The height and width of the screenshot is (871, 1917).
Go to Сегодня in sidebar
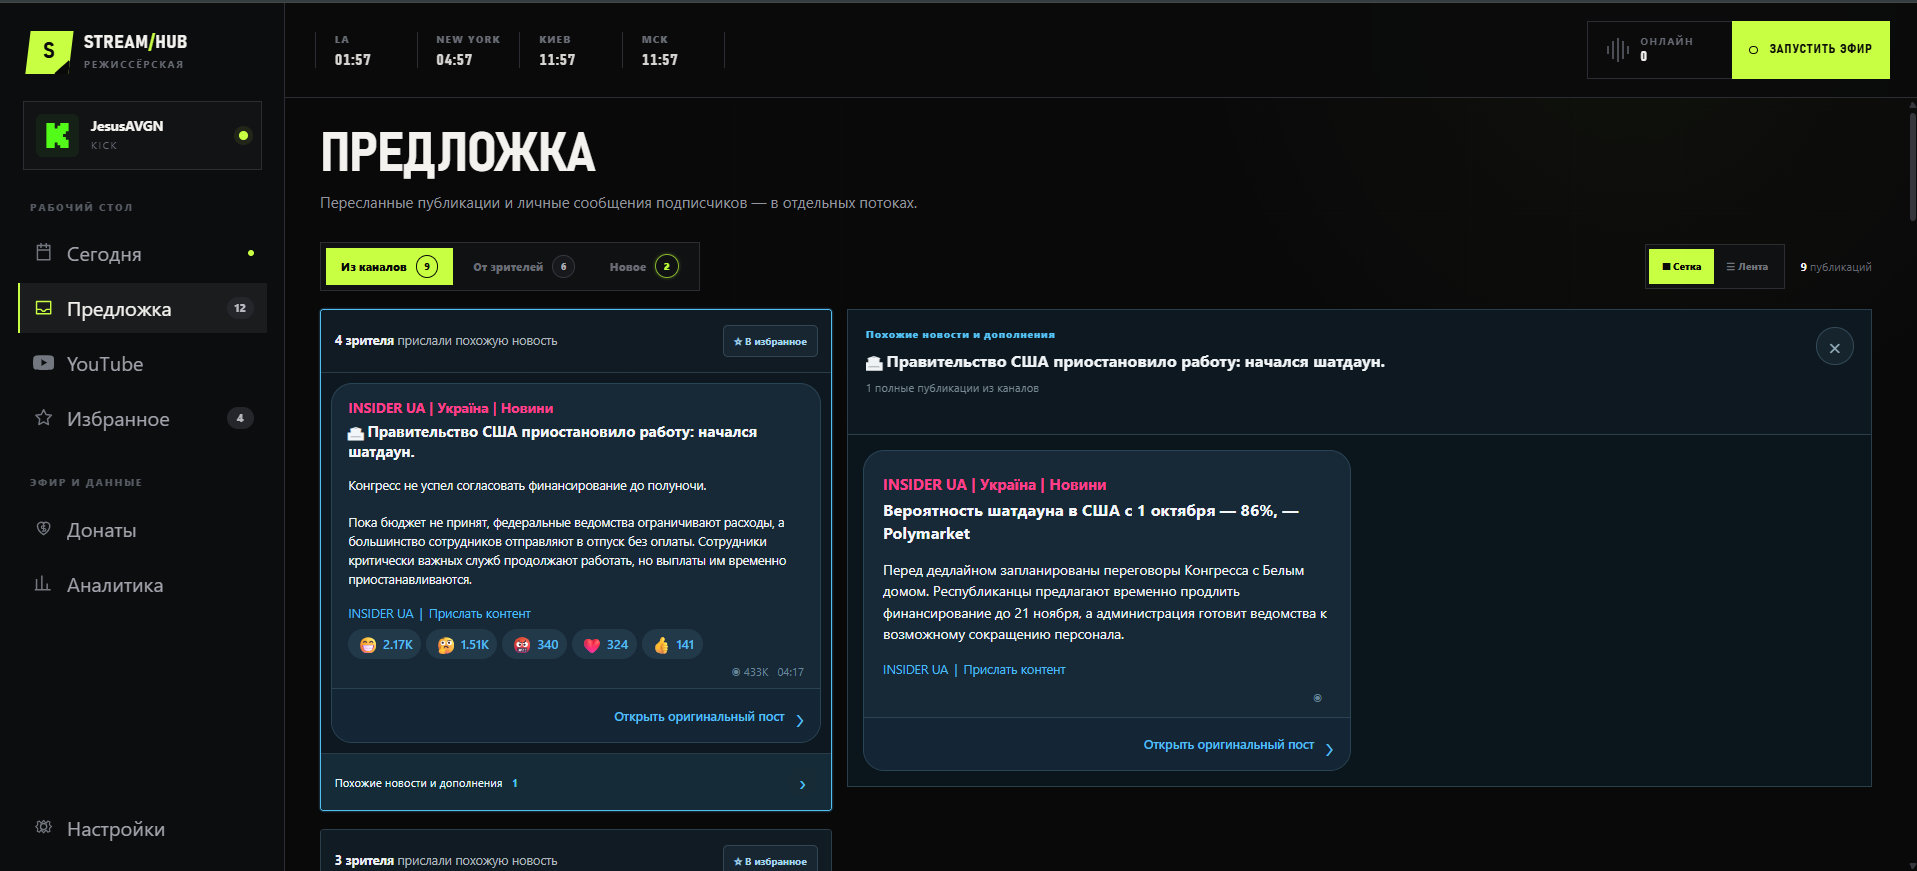coord(143,253)
